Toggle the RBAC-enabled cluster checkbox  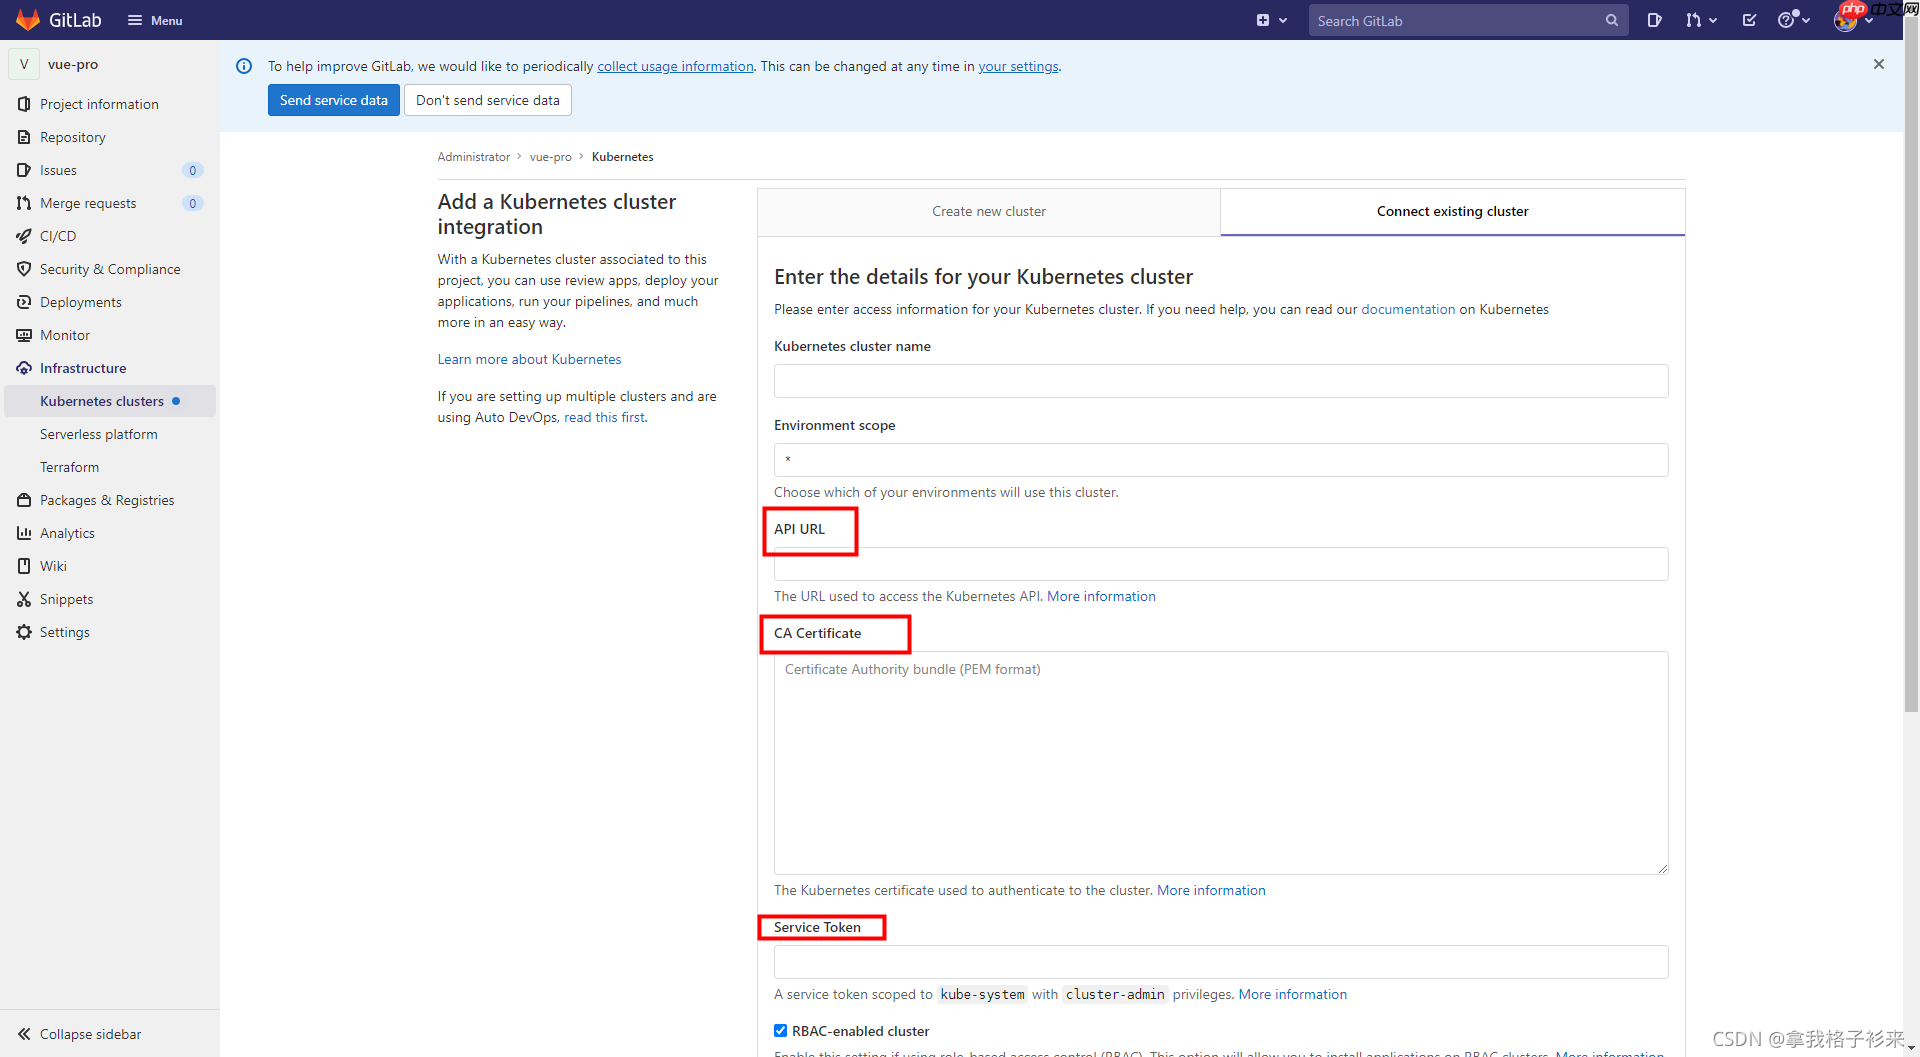[x=781, y=1031]
